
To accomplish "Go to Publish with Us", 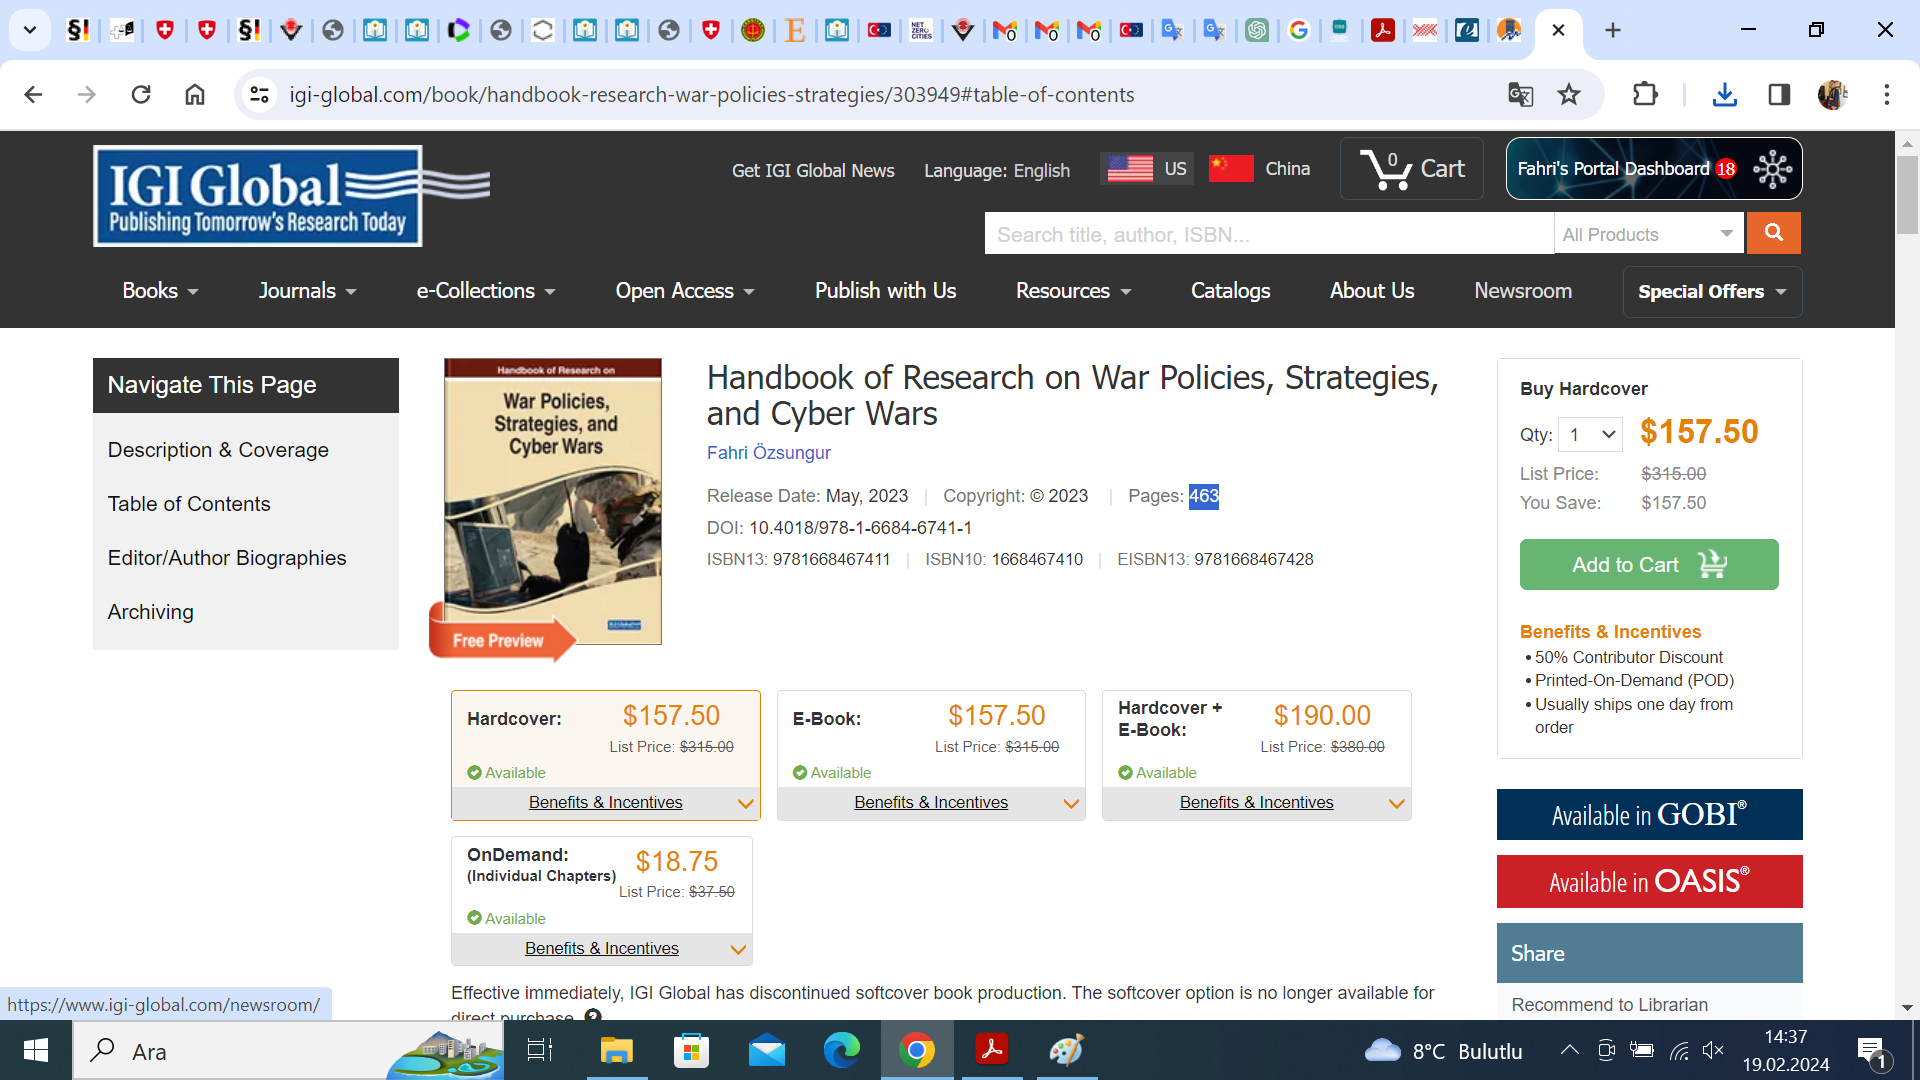I will tap(885, 291).
